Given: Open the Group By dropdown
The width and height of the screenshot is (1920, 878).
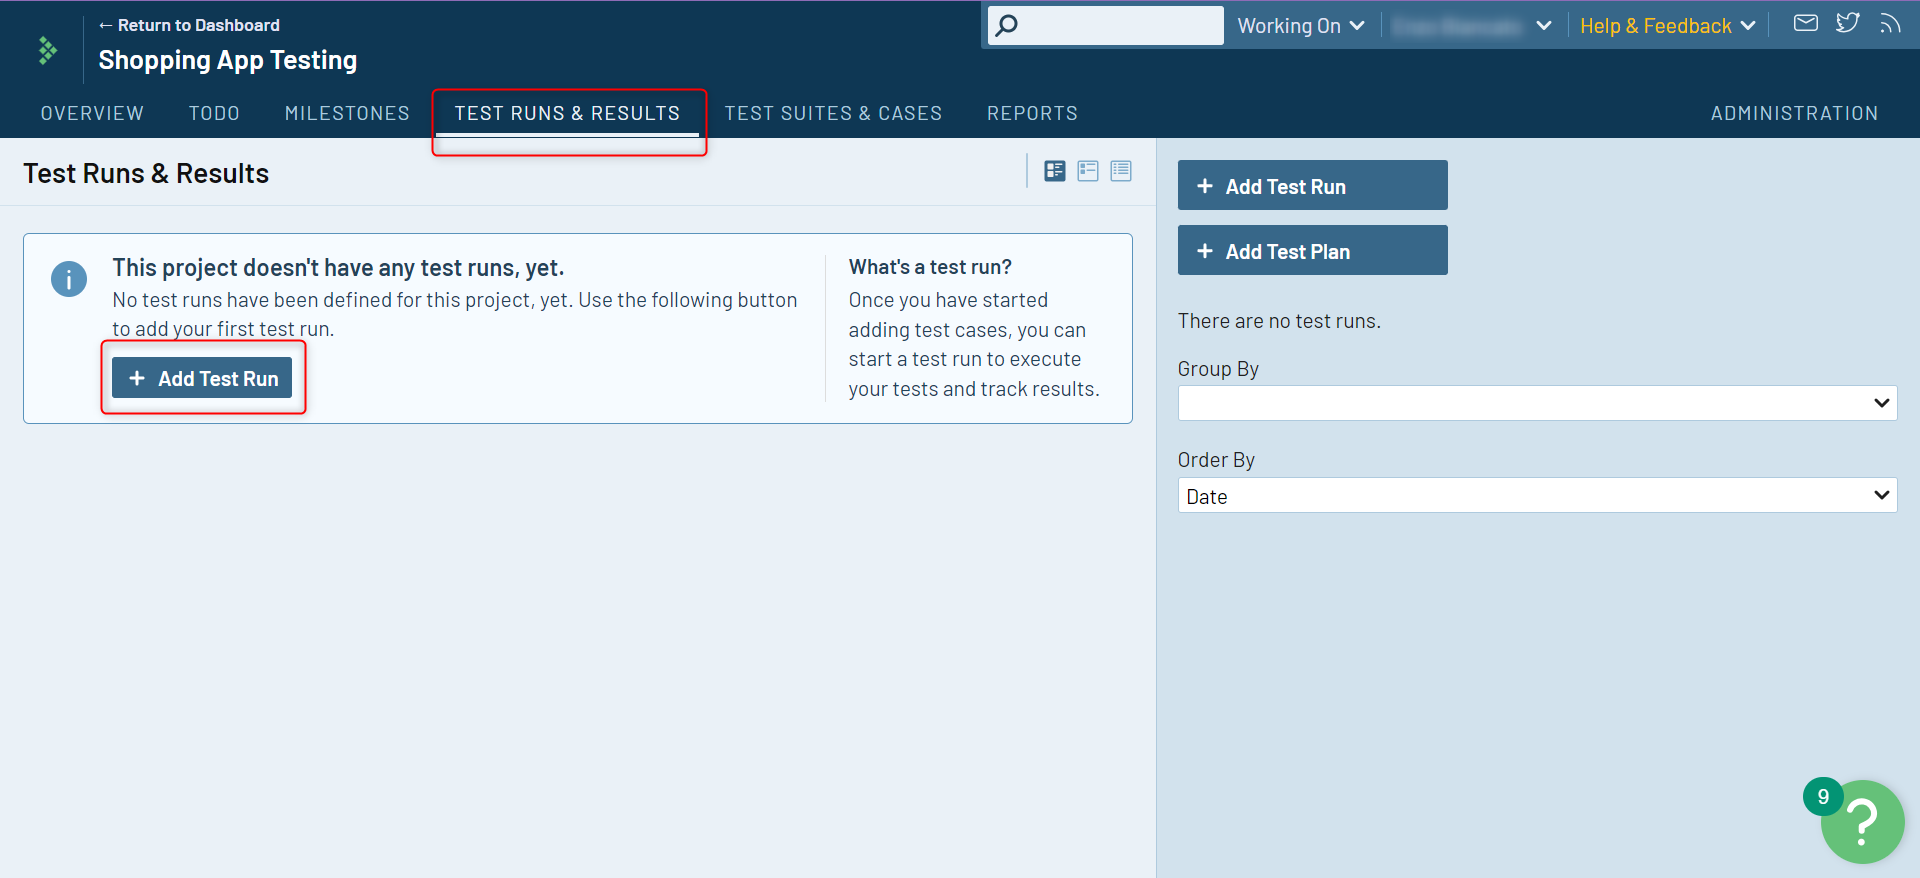Looking at the screenshot, I should click(1537, 403).
